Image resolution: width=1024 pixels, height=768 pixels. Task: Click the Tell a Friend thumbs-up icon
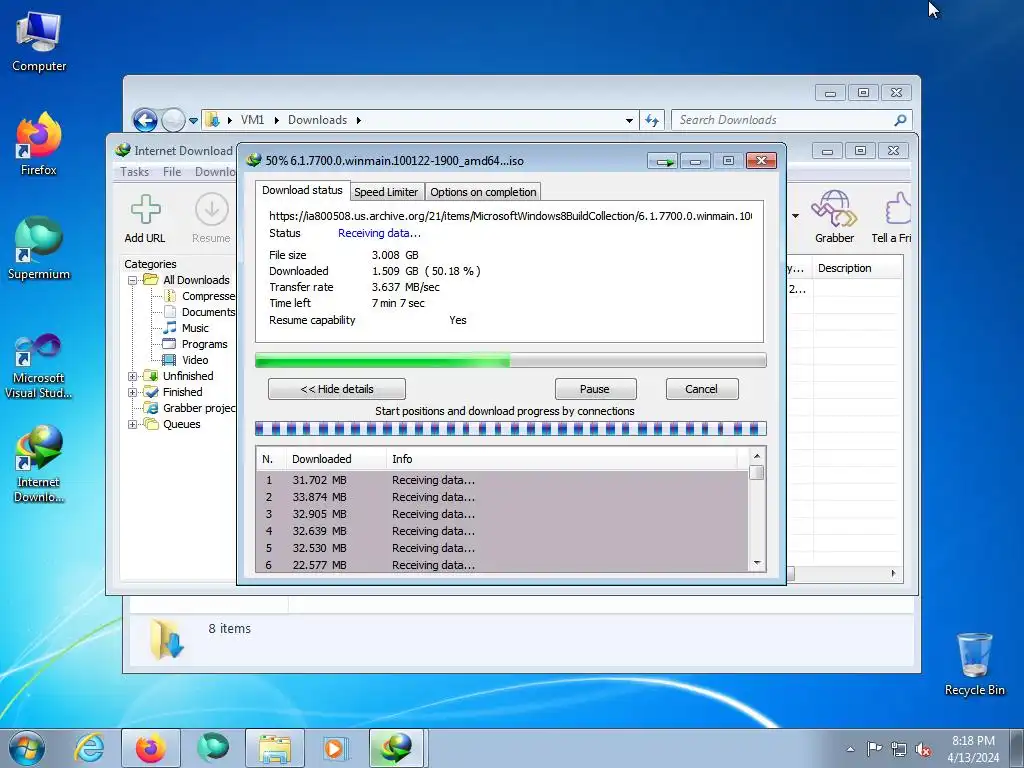(897, 209)
